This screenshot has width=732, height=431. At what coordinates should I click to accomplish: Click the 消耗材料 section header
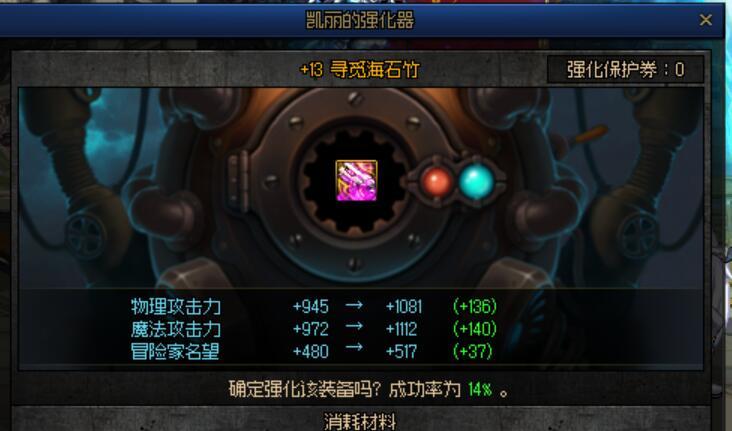pos(359,422)
